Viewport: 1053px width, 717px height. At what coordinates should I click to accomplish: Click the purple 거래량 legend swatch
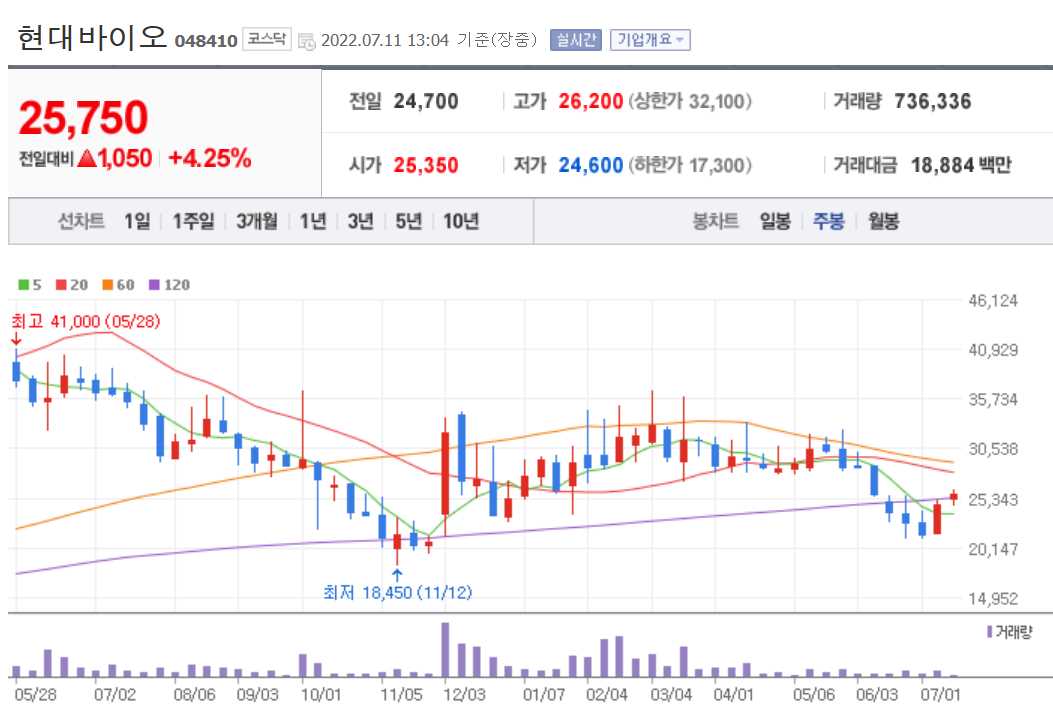point(990,632)
